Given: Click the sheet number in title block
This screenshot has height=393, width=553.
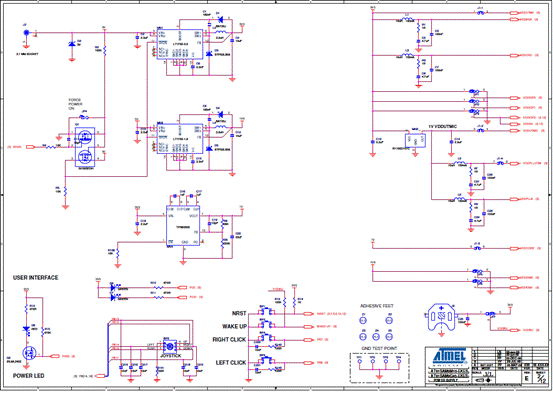Looking at the screenshot, I should 541,379.
